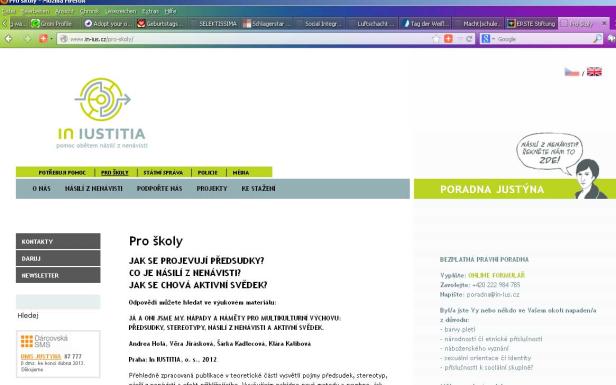Switch to the Schlagerstar tab
The image size is (616, 385).
[267, 24]
